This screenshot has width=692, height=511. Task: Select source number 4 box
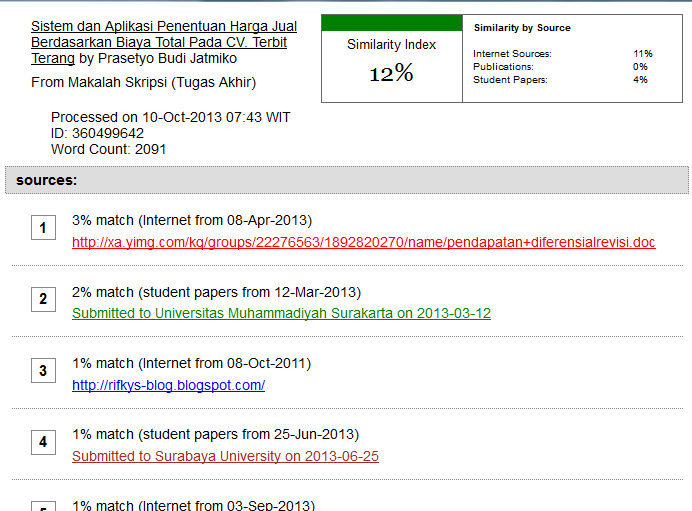coord(43,442)
